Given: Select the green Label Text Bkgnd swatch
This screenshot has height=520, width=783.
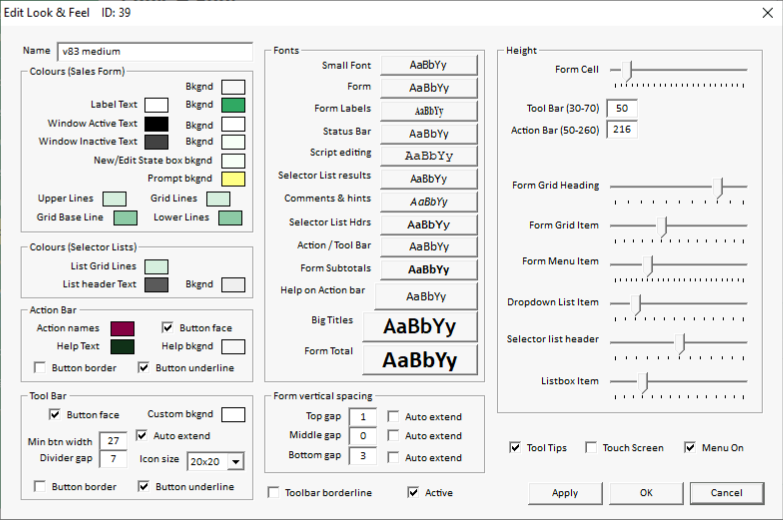Looking at the screenshot, I should pos(233,105).
